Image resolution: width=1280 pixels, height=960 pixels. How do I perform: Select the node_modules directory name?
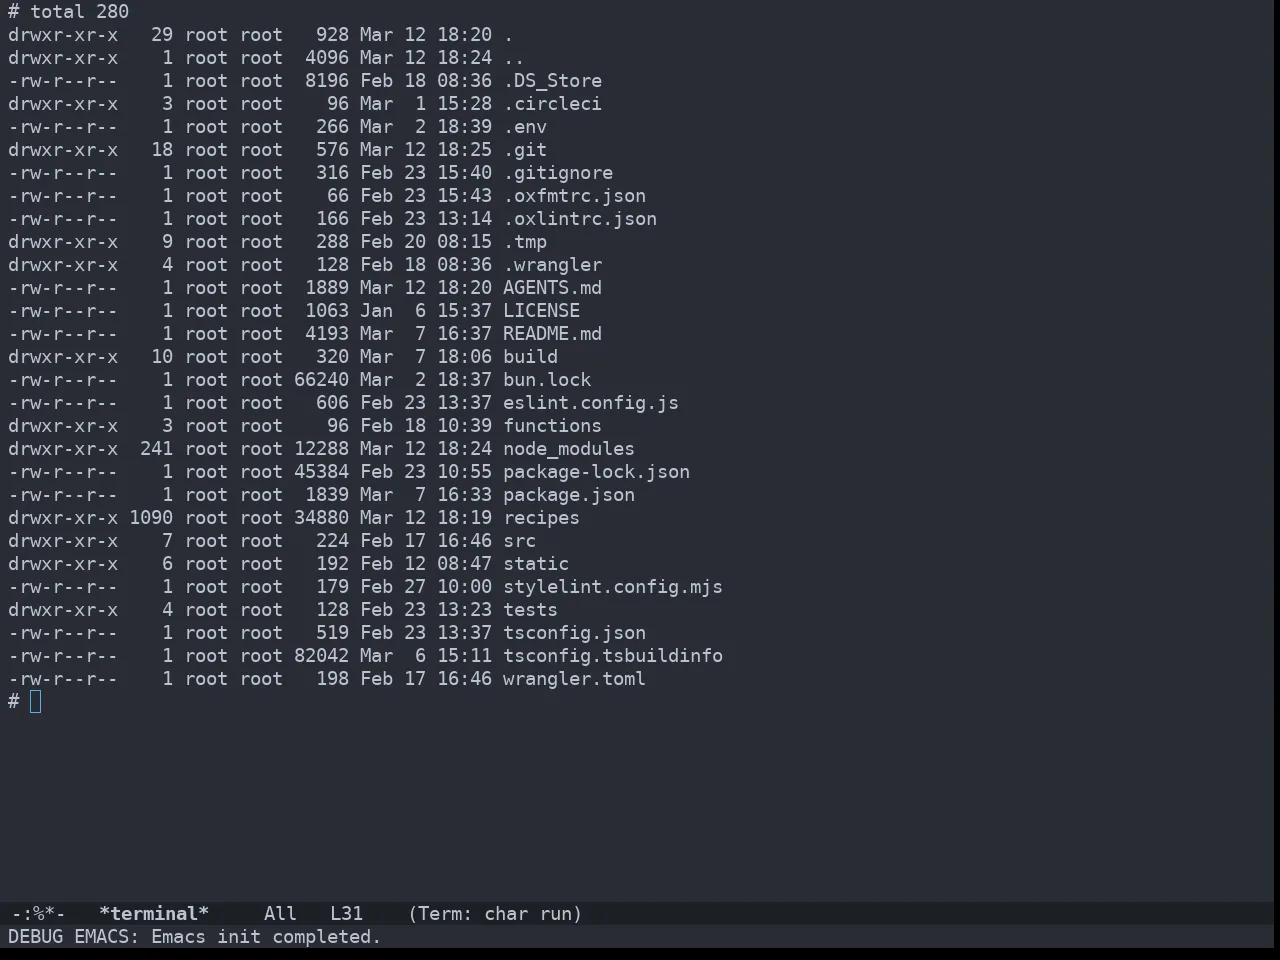click(x=569, y=449)
